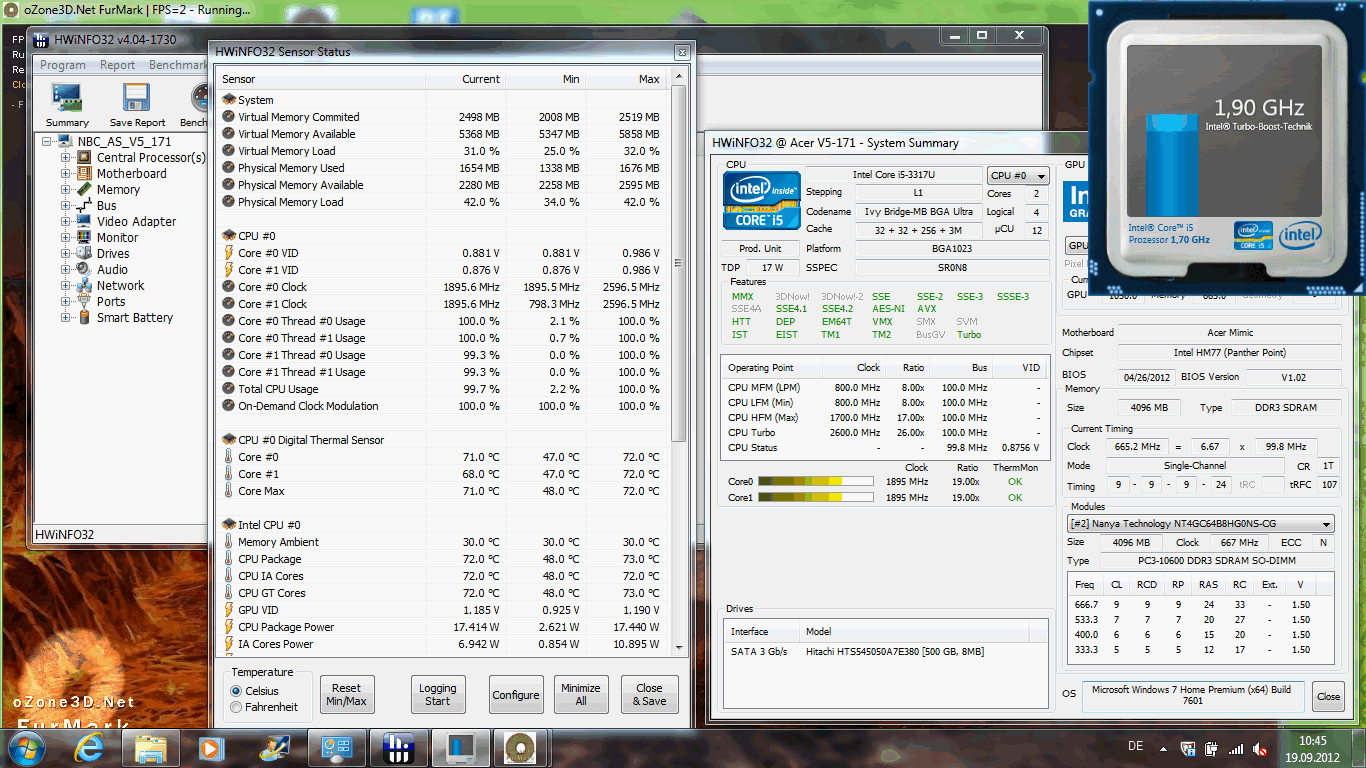Click the Reset Min/Max button
Image resolution: width=1366 pixels, height=768 pixels.
click(x=346, y=695)
